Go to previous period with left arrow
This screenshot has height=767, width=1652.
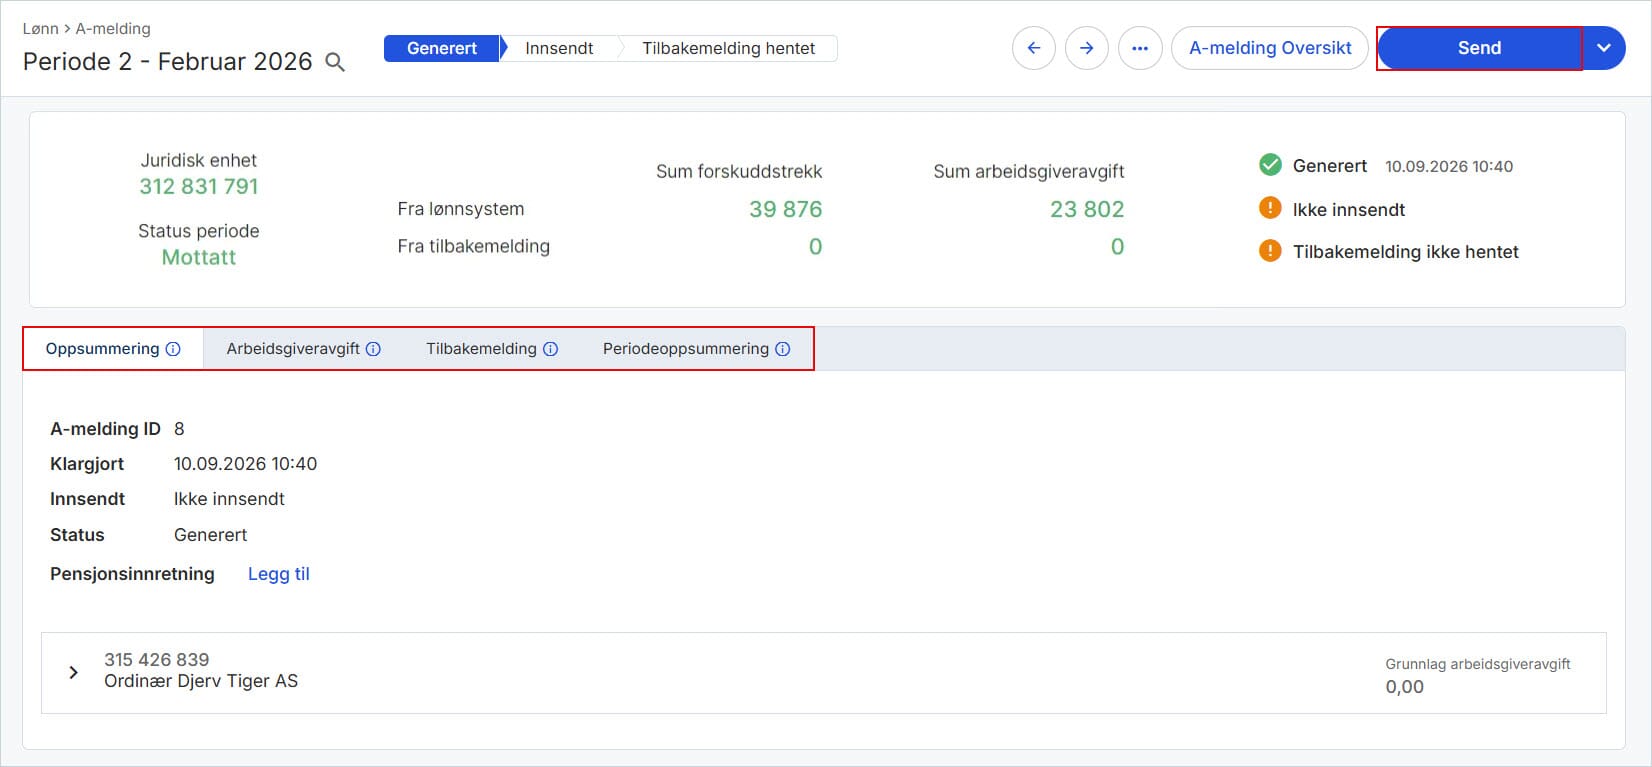coord(1034,48)
